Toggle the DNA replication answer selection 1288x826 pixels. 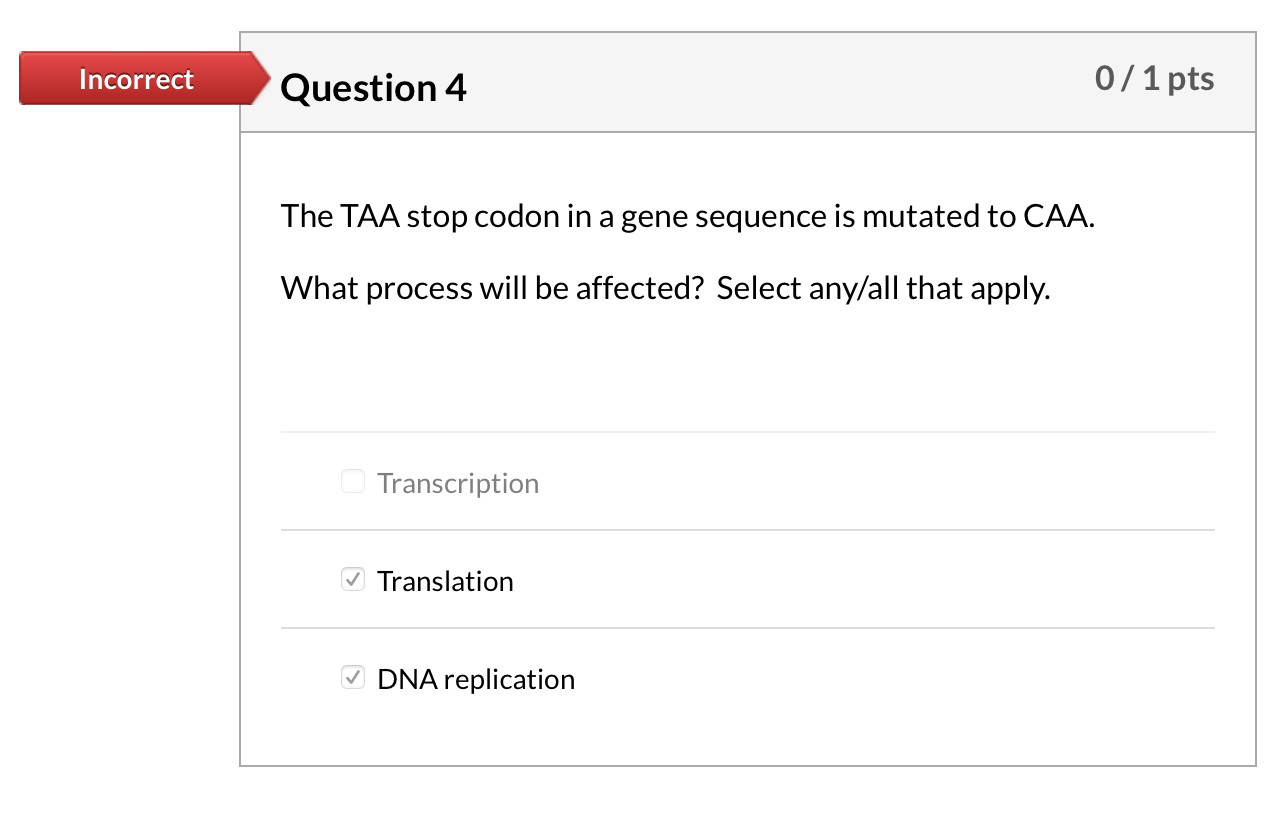point(352,677)
